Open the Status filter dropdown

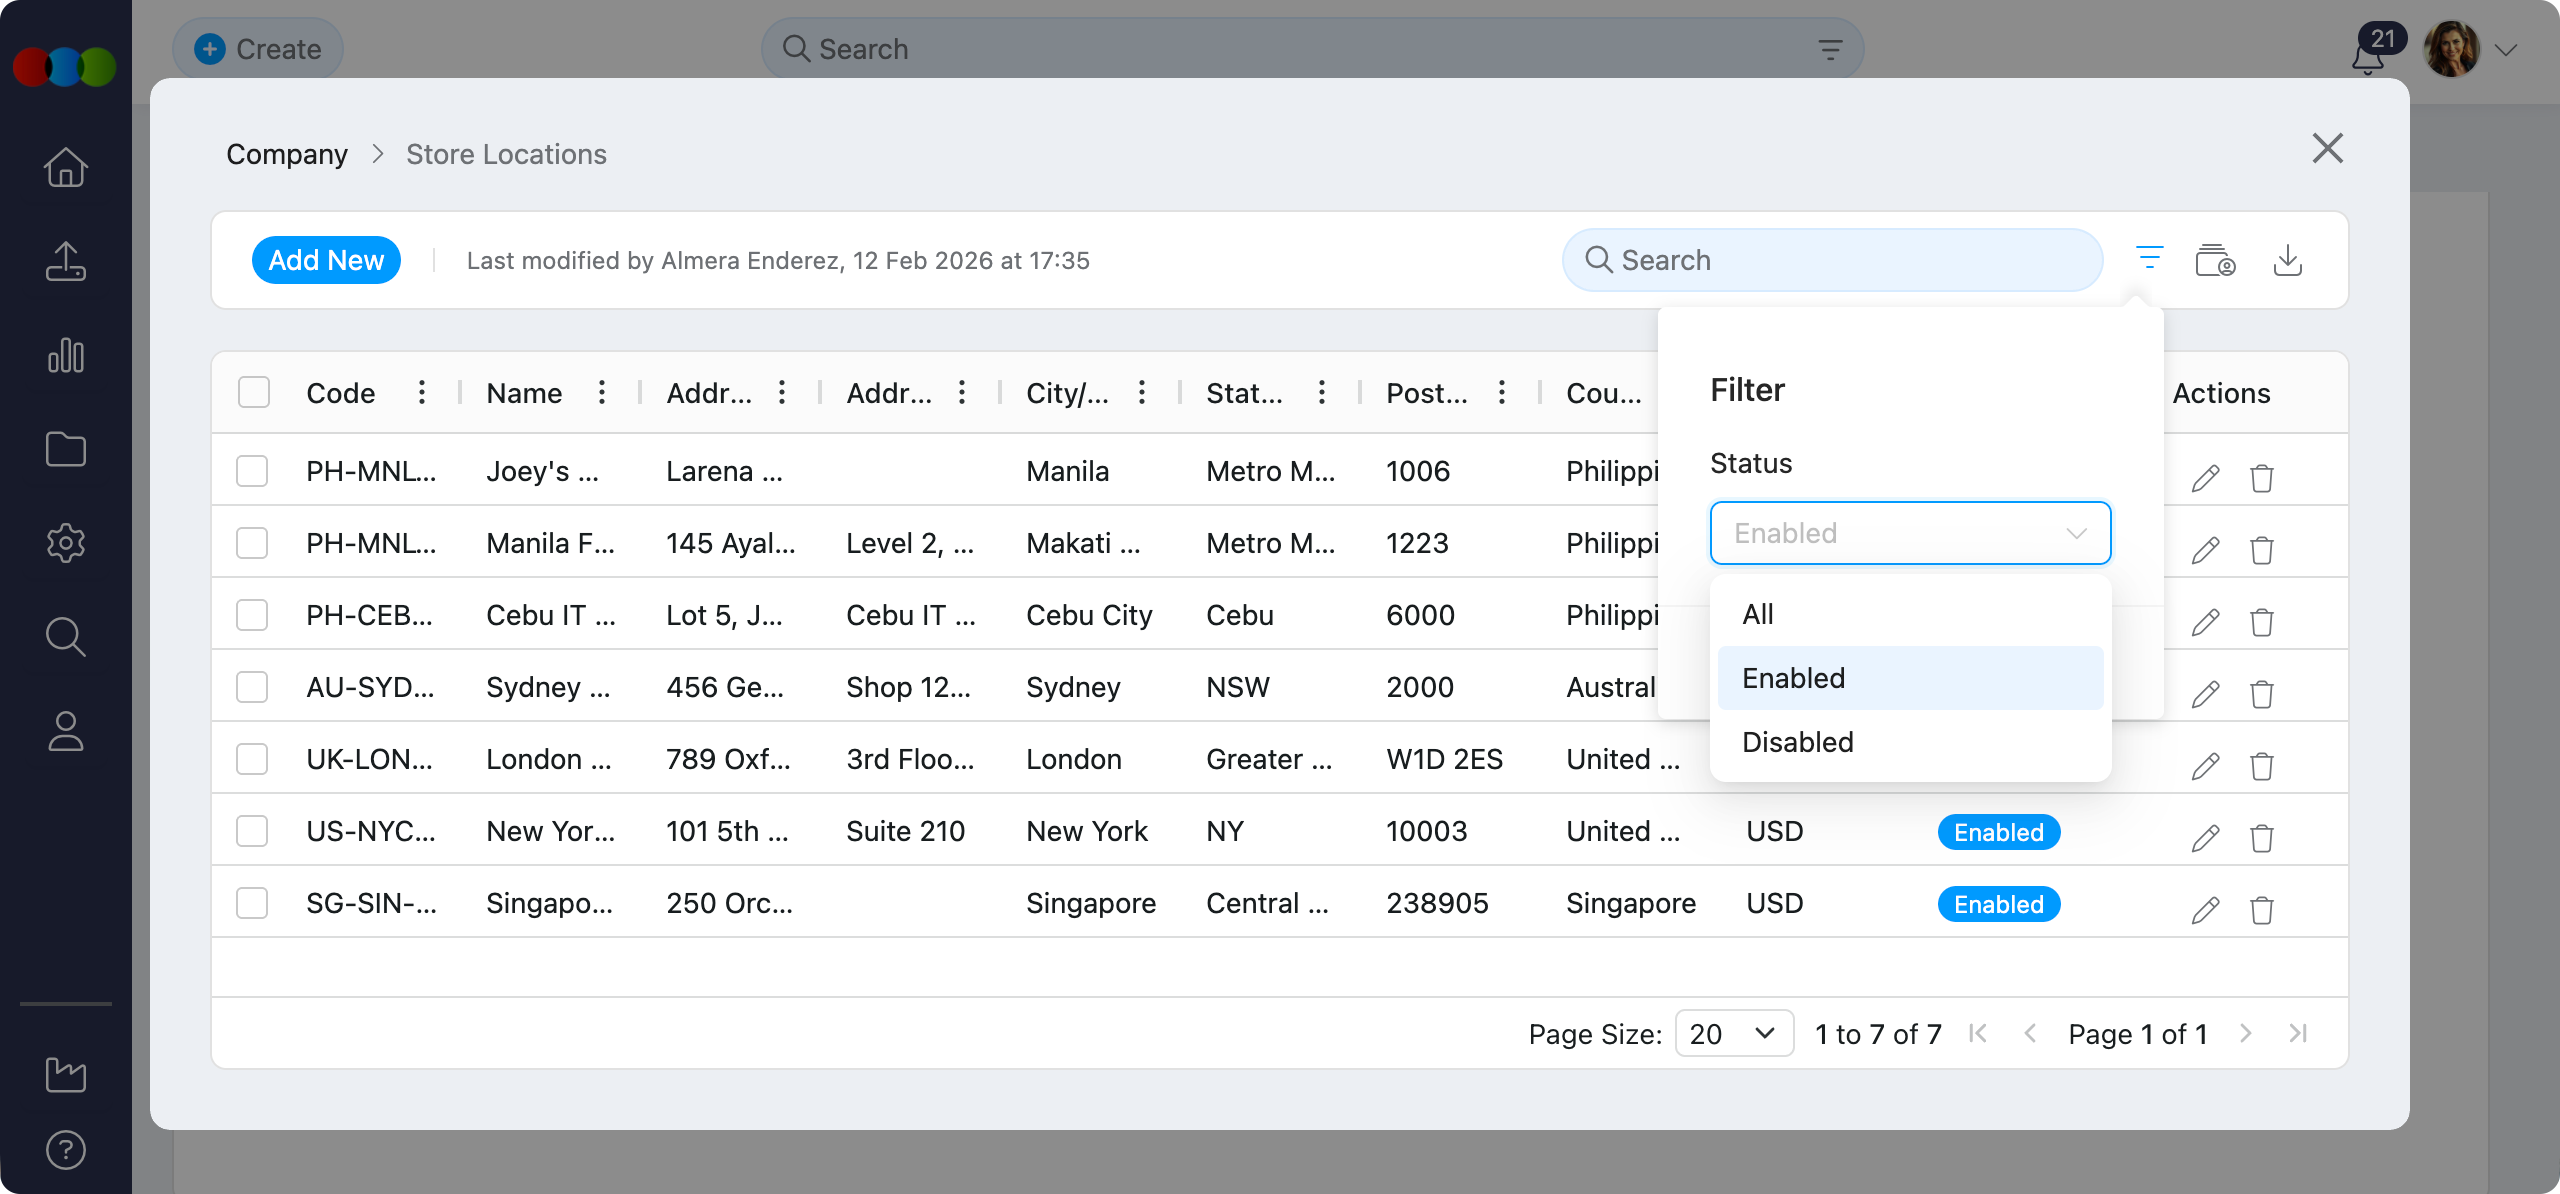(x=1909, y=533)
